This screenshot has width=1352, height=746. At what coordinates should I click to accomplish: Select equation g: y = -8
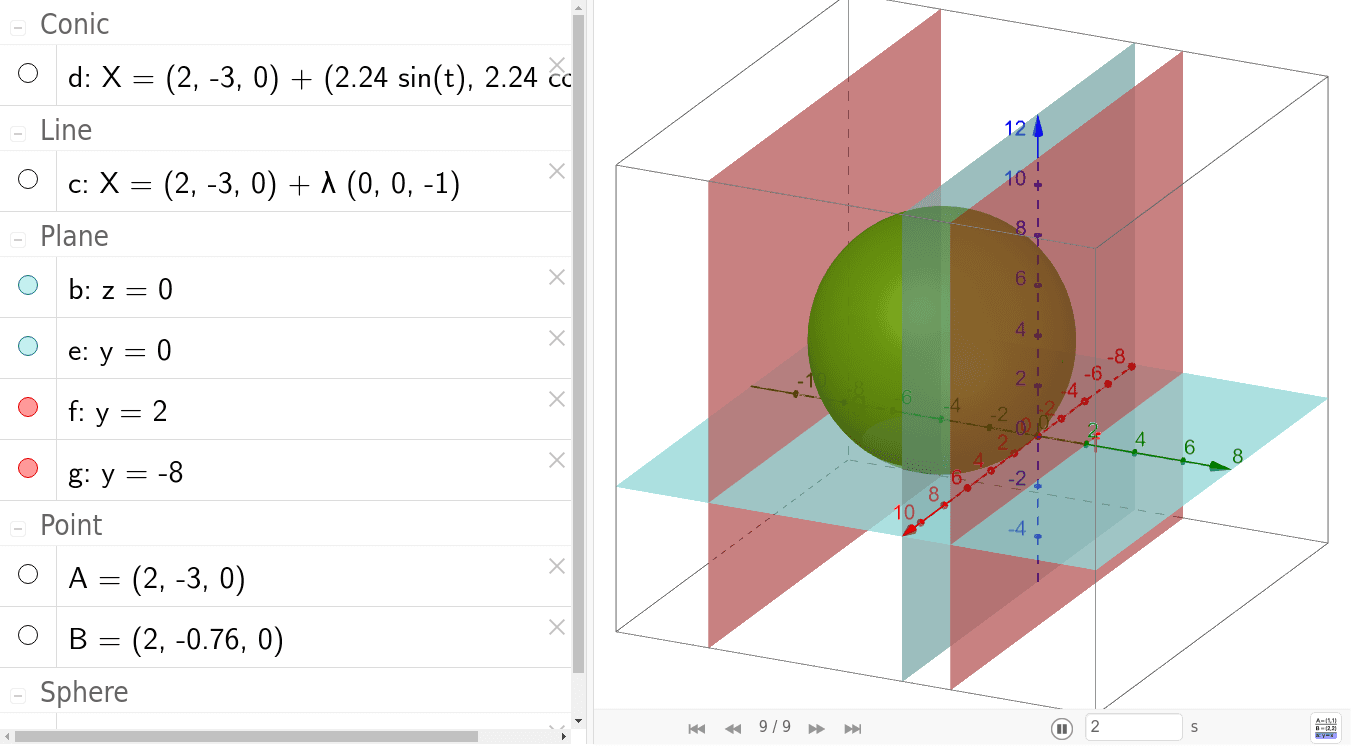point(125,473)
